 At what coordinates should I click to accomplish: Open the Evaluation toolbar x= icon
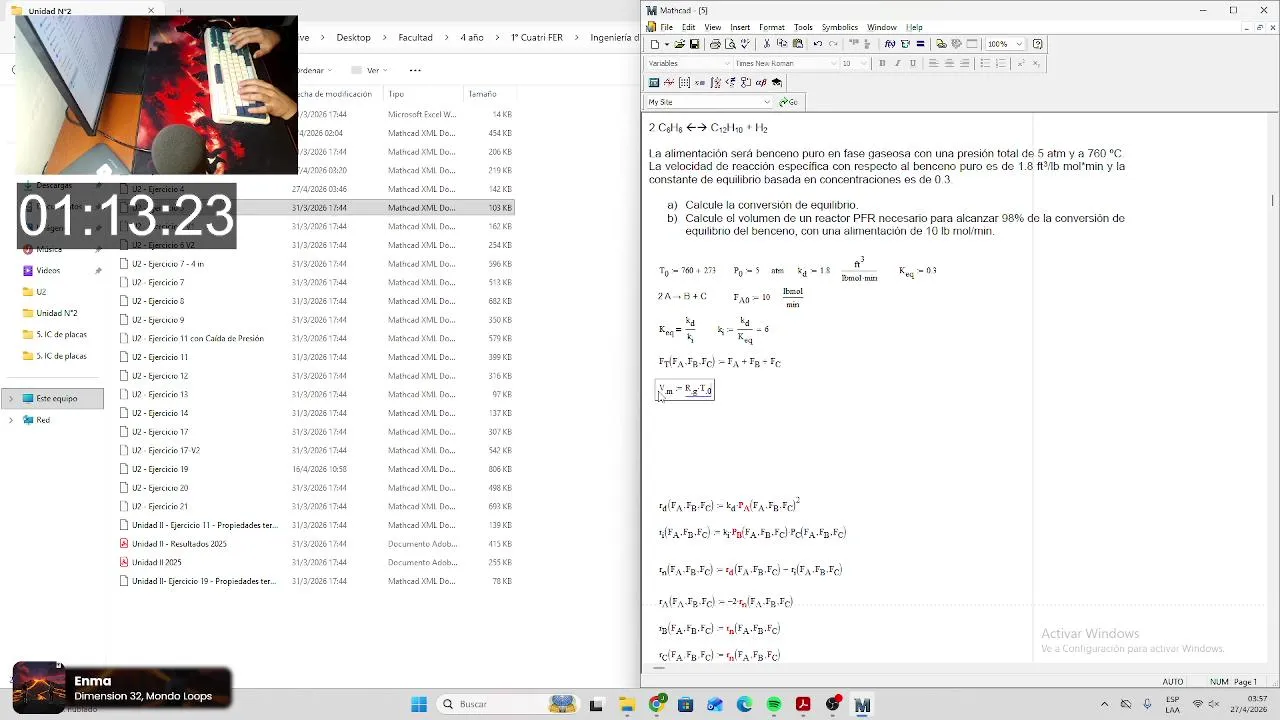[x=700, y=82]
